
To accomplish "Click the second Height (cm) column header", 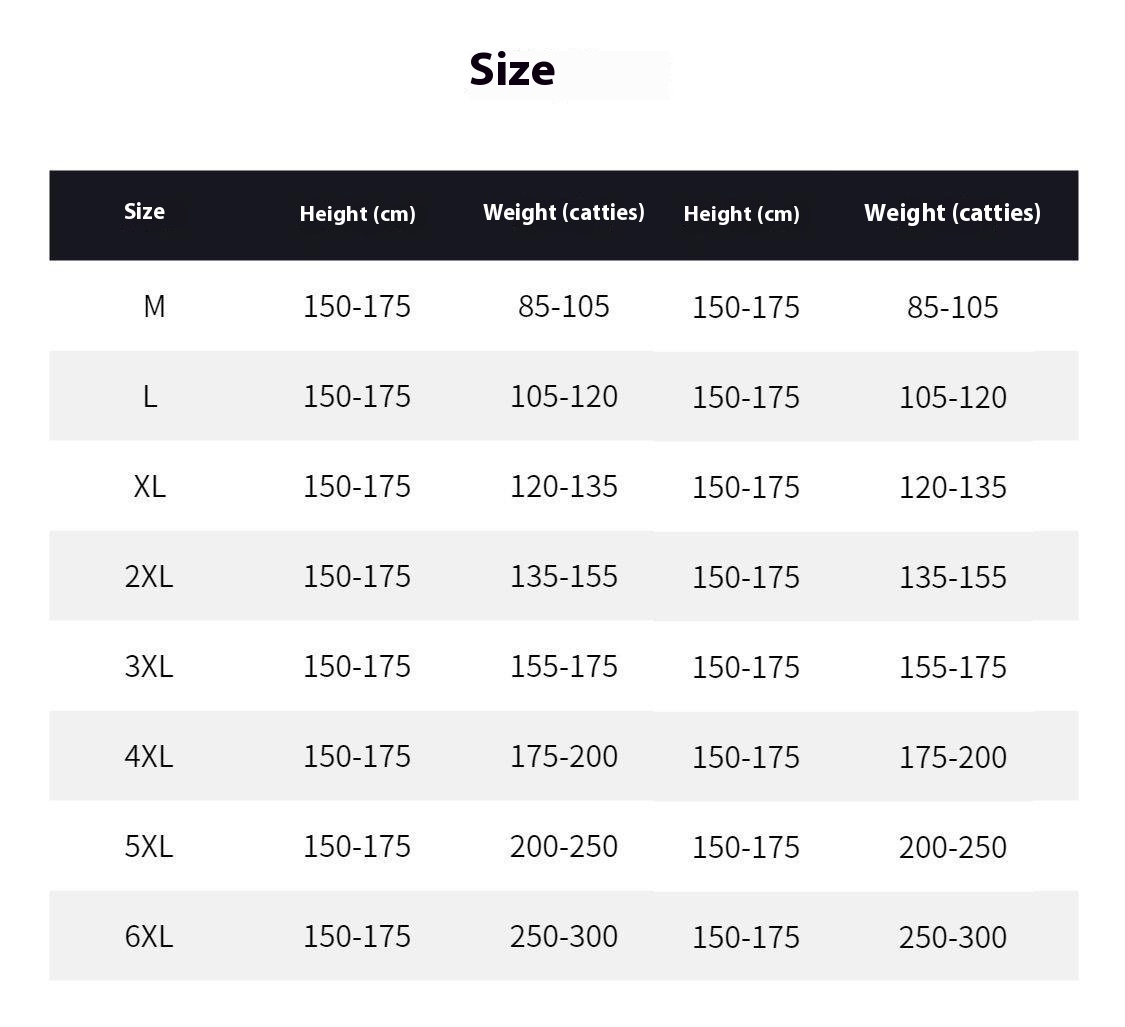I will point(741,213).
